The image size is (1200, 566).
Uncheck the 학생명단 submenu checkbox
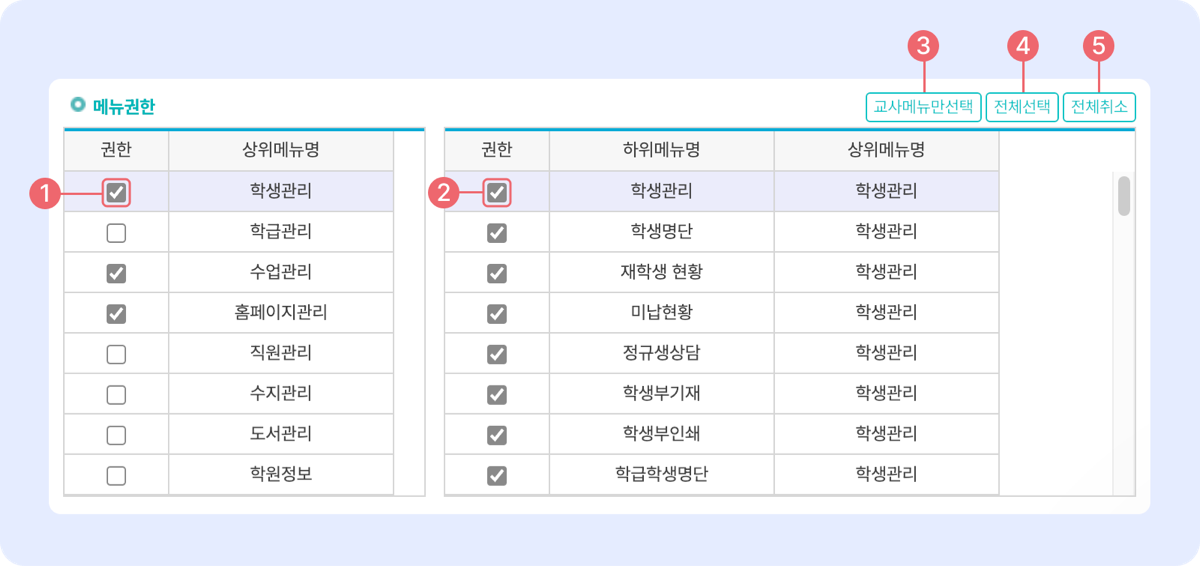[496, 233]
